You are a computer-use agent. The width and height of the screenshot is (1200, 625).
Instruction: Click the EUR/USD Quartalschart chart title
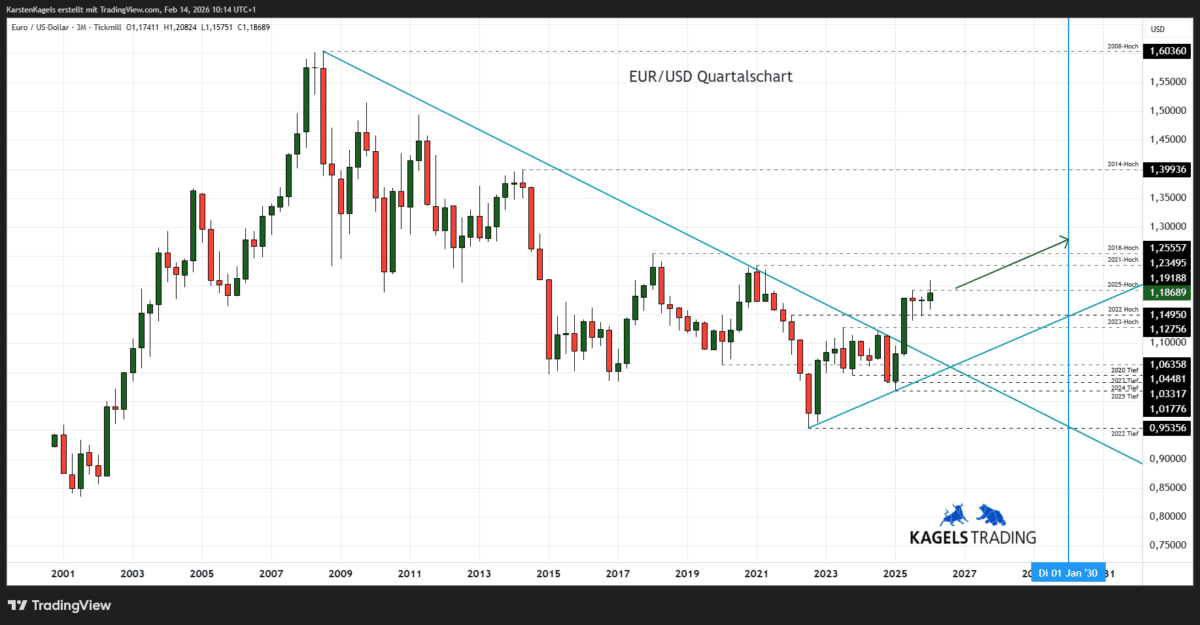click(710, 76)
